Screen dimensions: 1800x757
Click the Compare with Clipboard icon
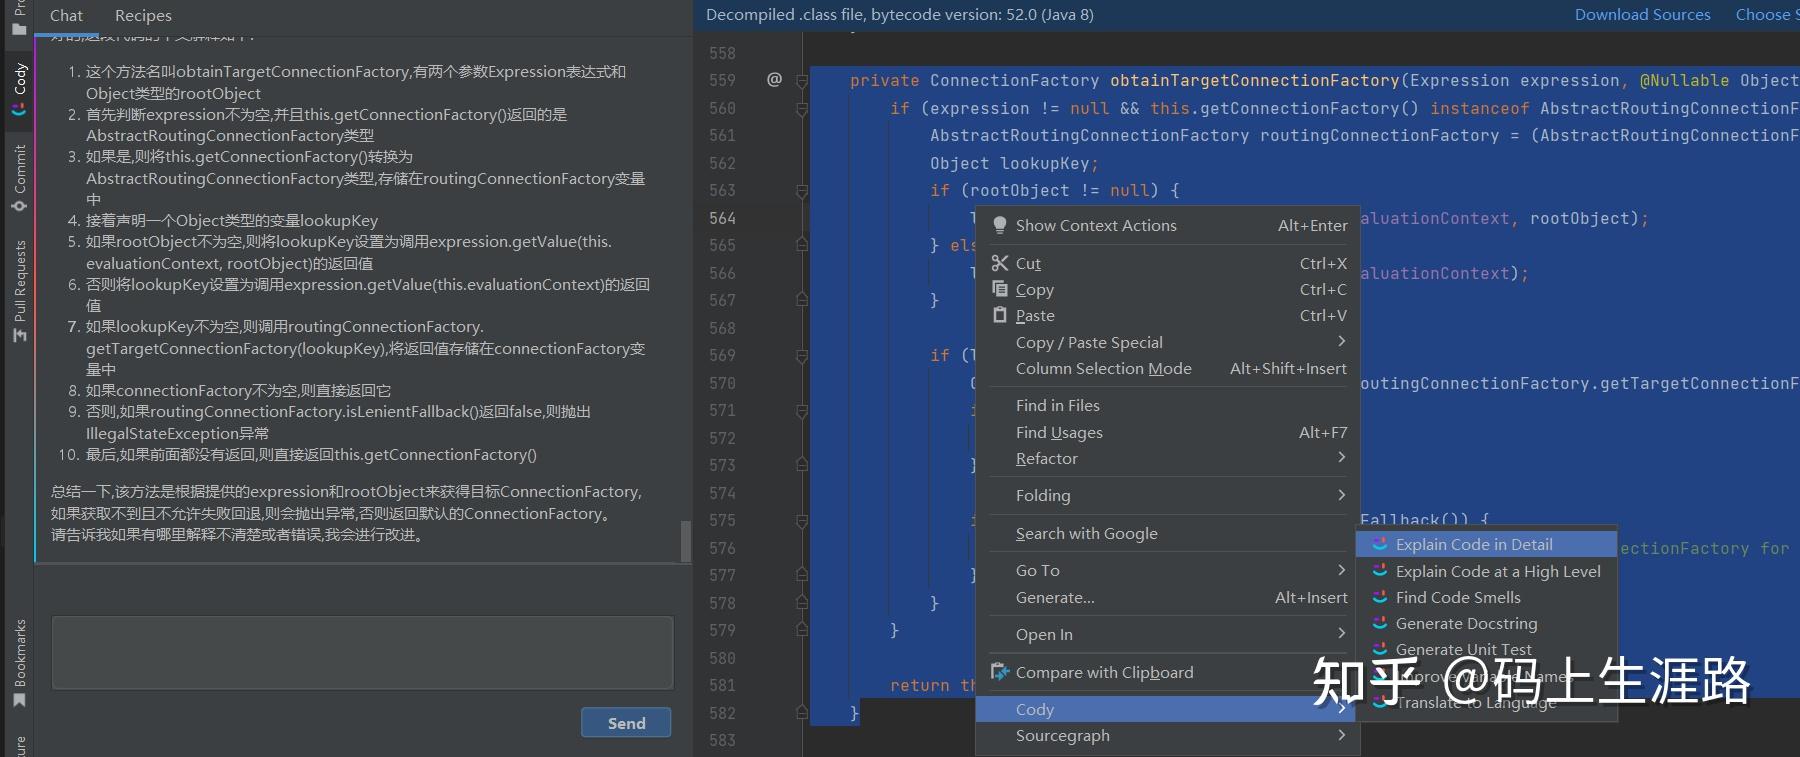999,672
